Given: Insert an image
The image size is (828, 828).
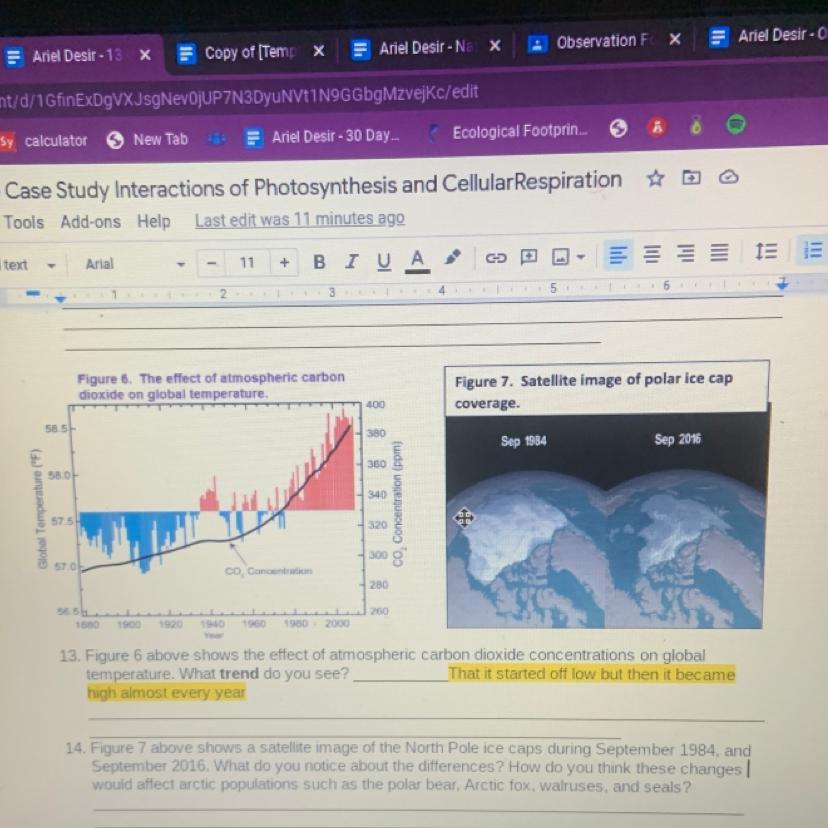Looking at the screenshot, I should click(560, 257).
